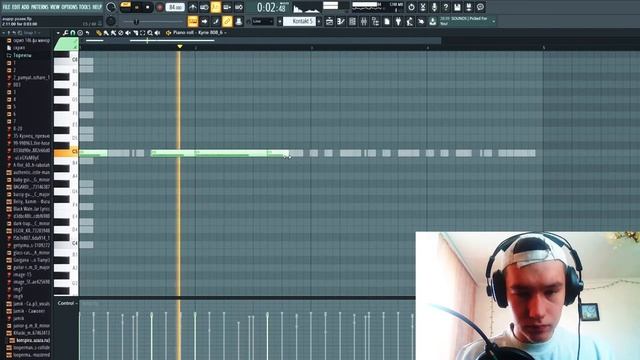
Task: Click the save project floppy icon
Action: [457, 7]
